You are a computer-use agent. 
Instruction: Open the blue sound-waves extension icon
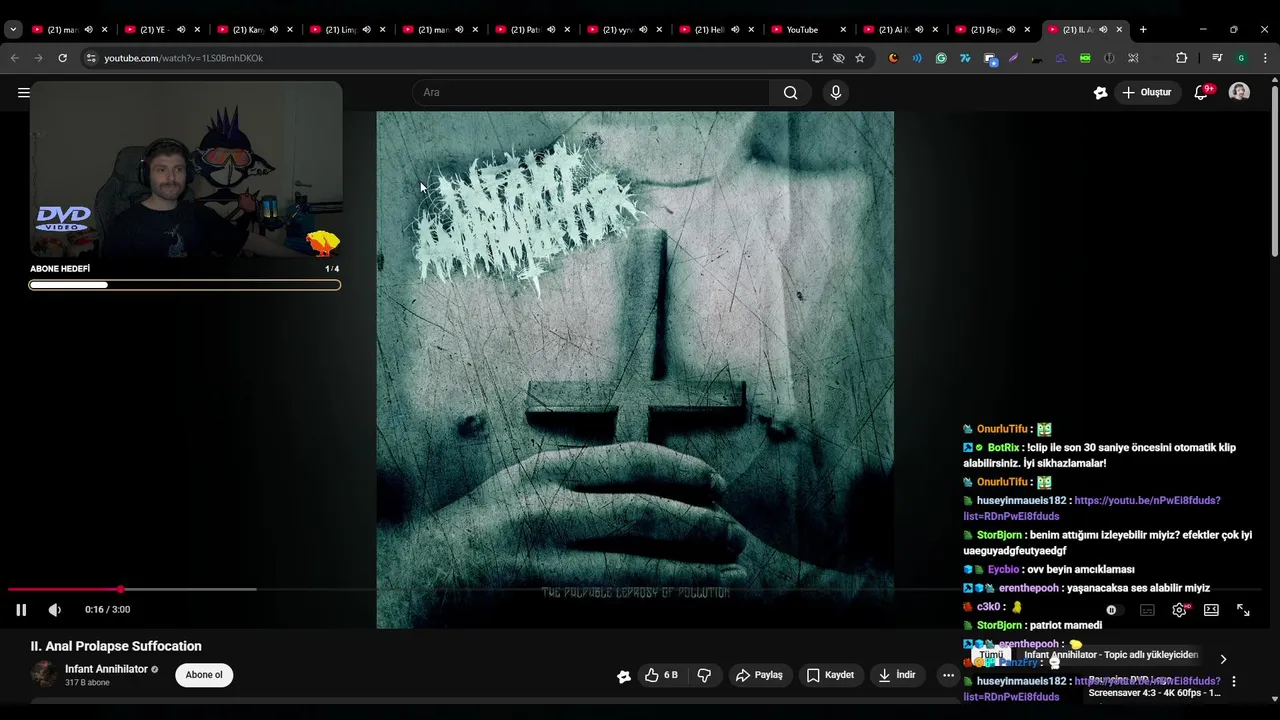[x=917, y=58]
